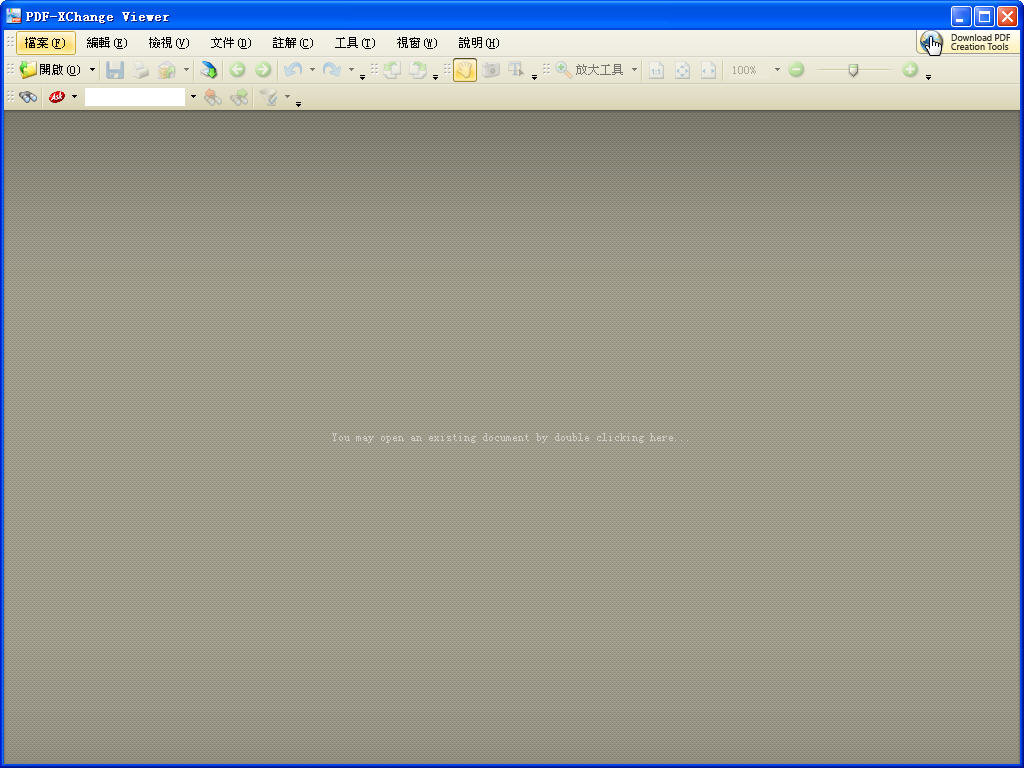This screenshot has height=768, width=1024.
Task: Open tools toolbar overflow options arrow
Action: pyautogui.click(x=534, y=77)
